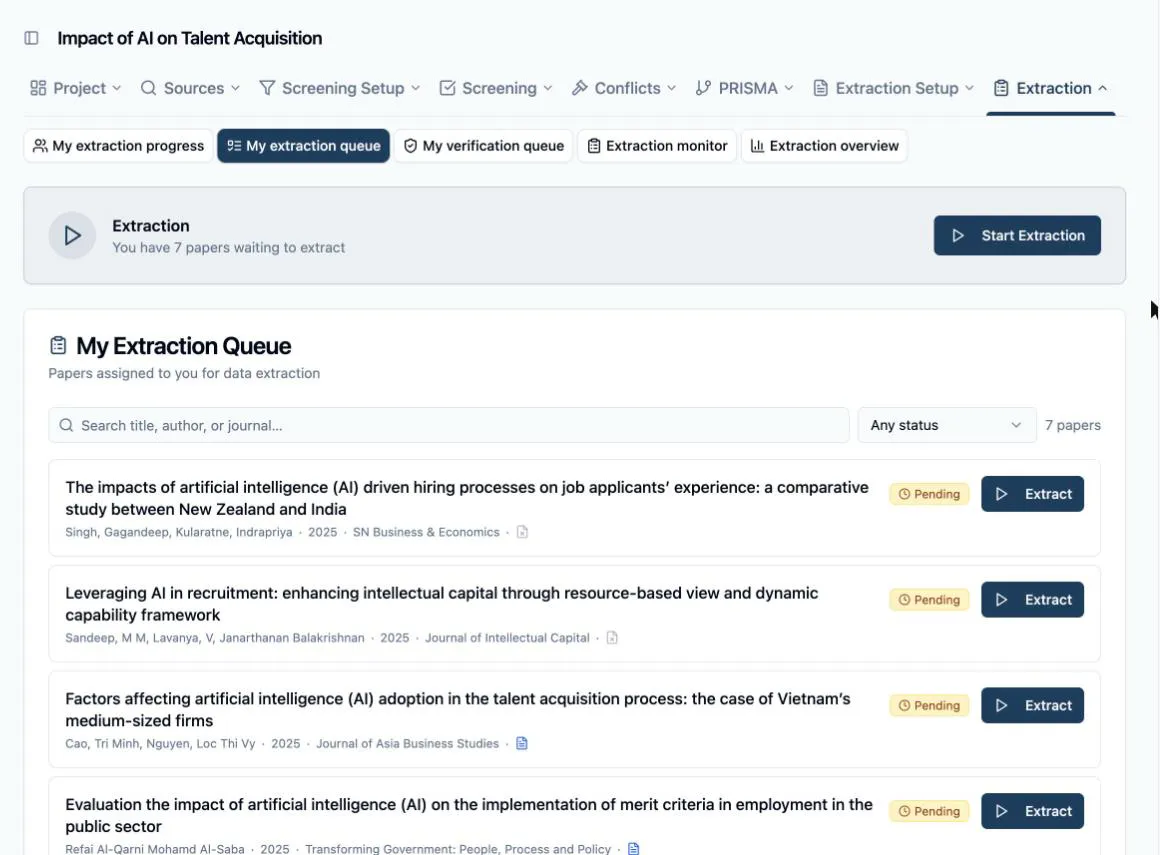Click the PRISMA branch icon
This screenshot has height=855, width=1160.
[703, 88]
